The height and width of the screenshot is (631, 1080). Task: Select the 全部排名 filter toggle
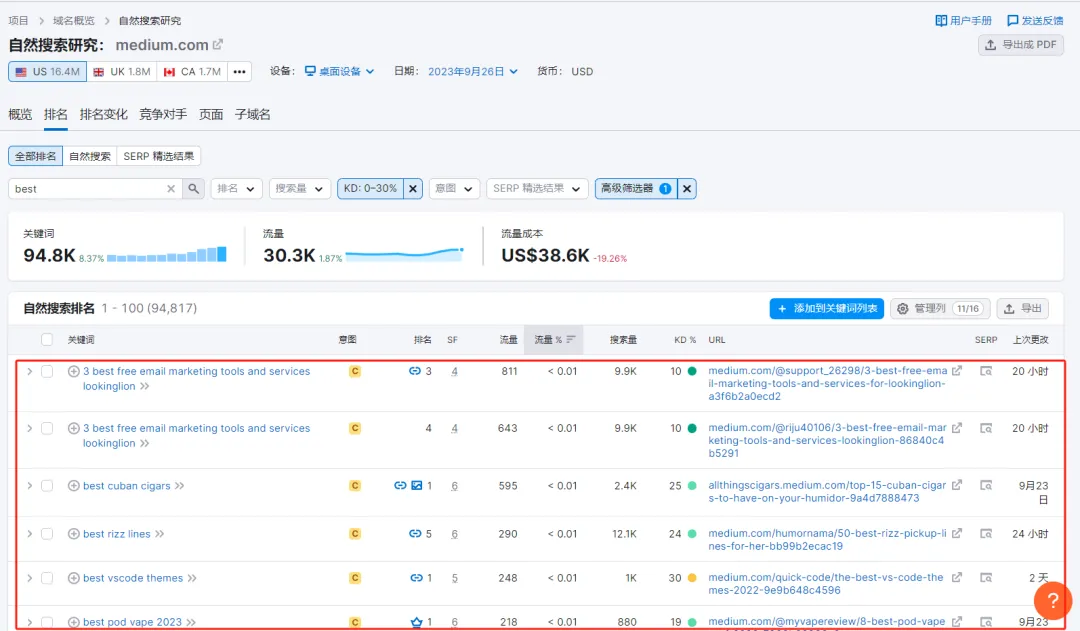point(36,156)
